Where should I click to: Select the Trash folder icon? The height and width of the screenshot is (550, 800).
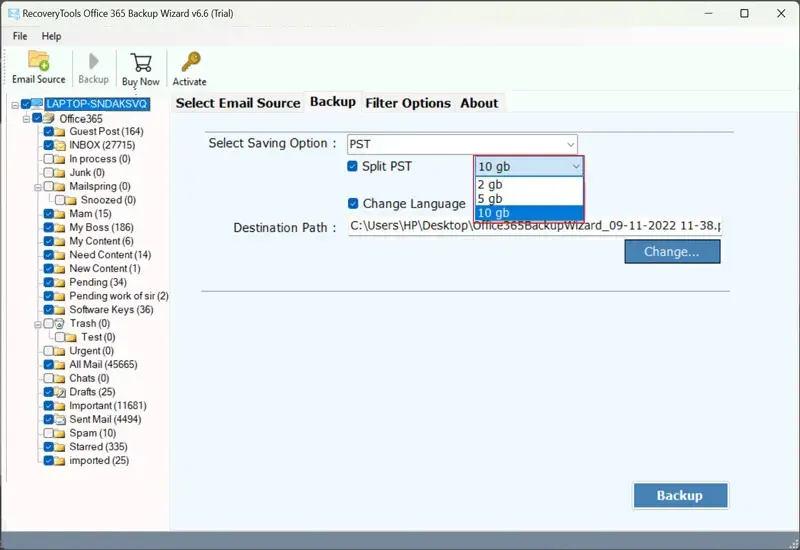(61, 324)
